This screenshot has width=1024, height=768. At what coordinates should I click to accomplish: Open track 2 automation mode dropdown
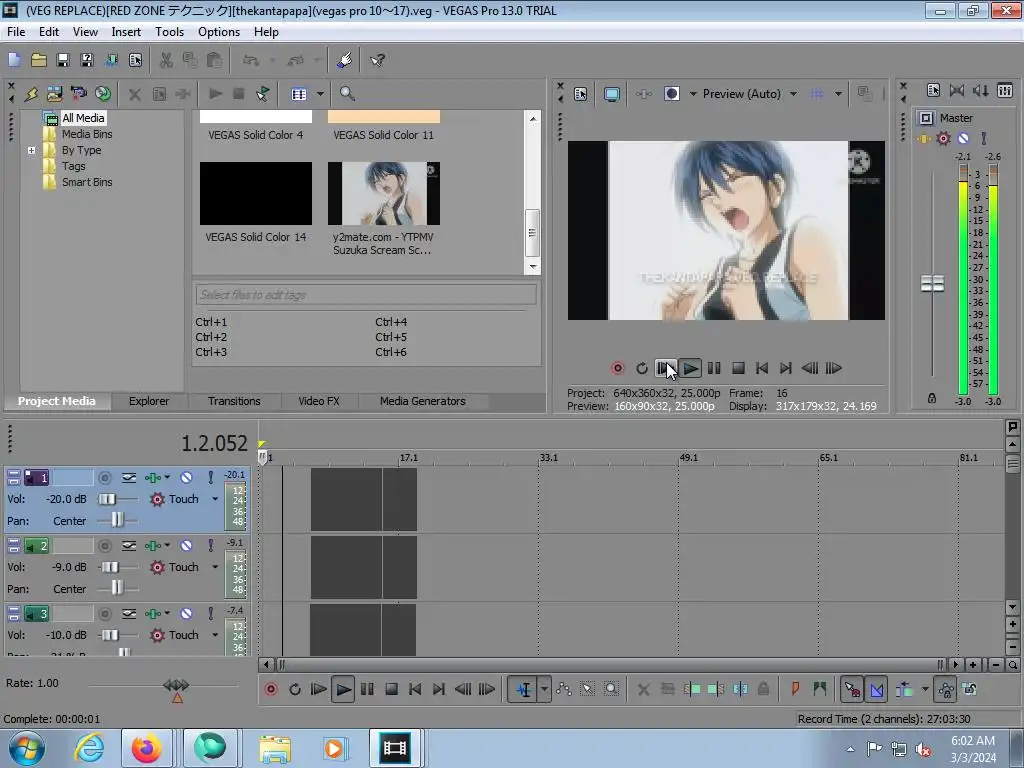point(215,568)
